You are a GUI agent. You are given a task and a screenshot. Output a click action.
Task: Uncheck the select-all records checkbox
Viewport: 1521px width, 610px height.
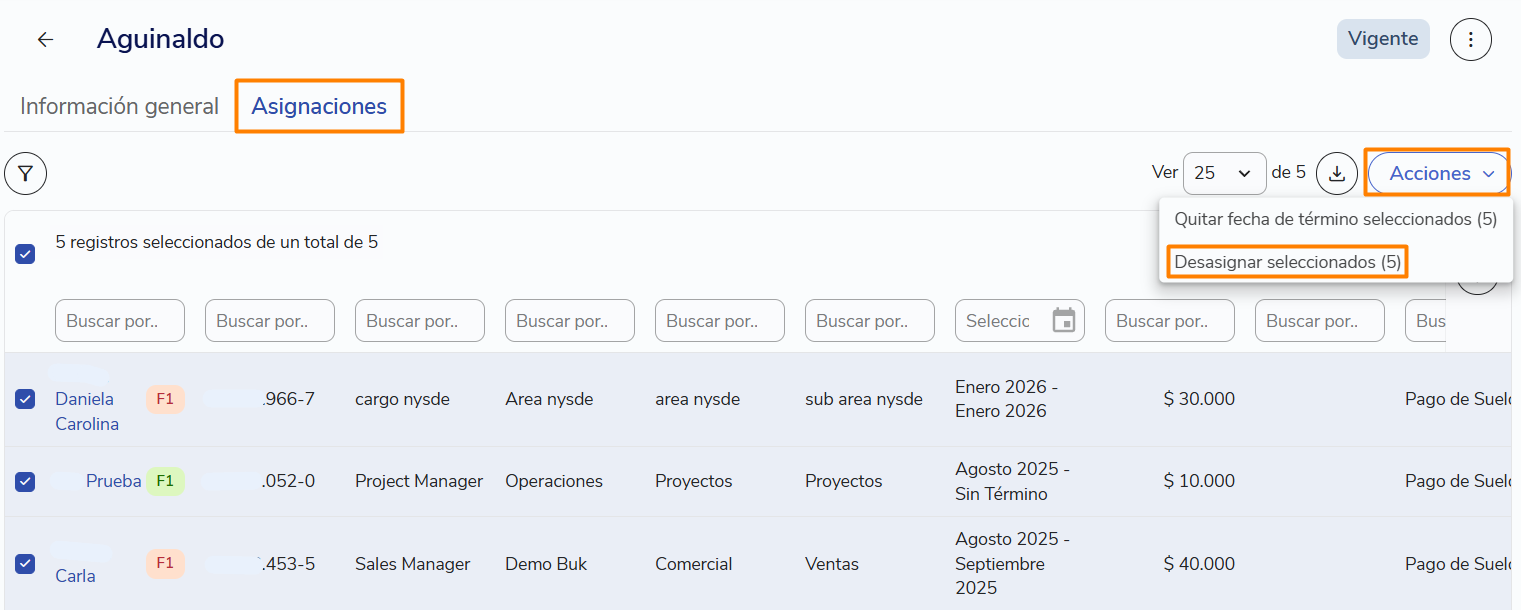click(x=25, y=254)
